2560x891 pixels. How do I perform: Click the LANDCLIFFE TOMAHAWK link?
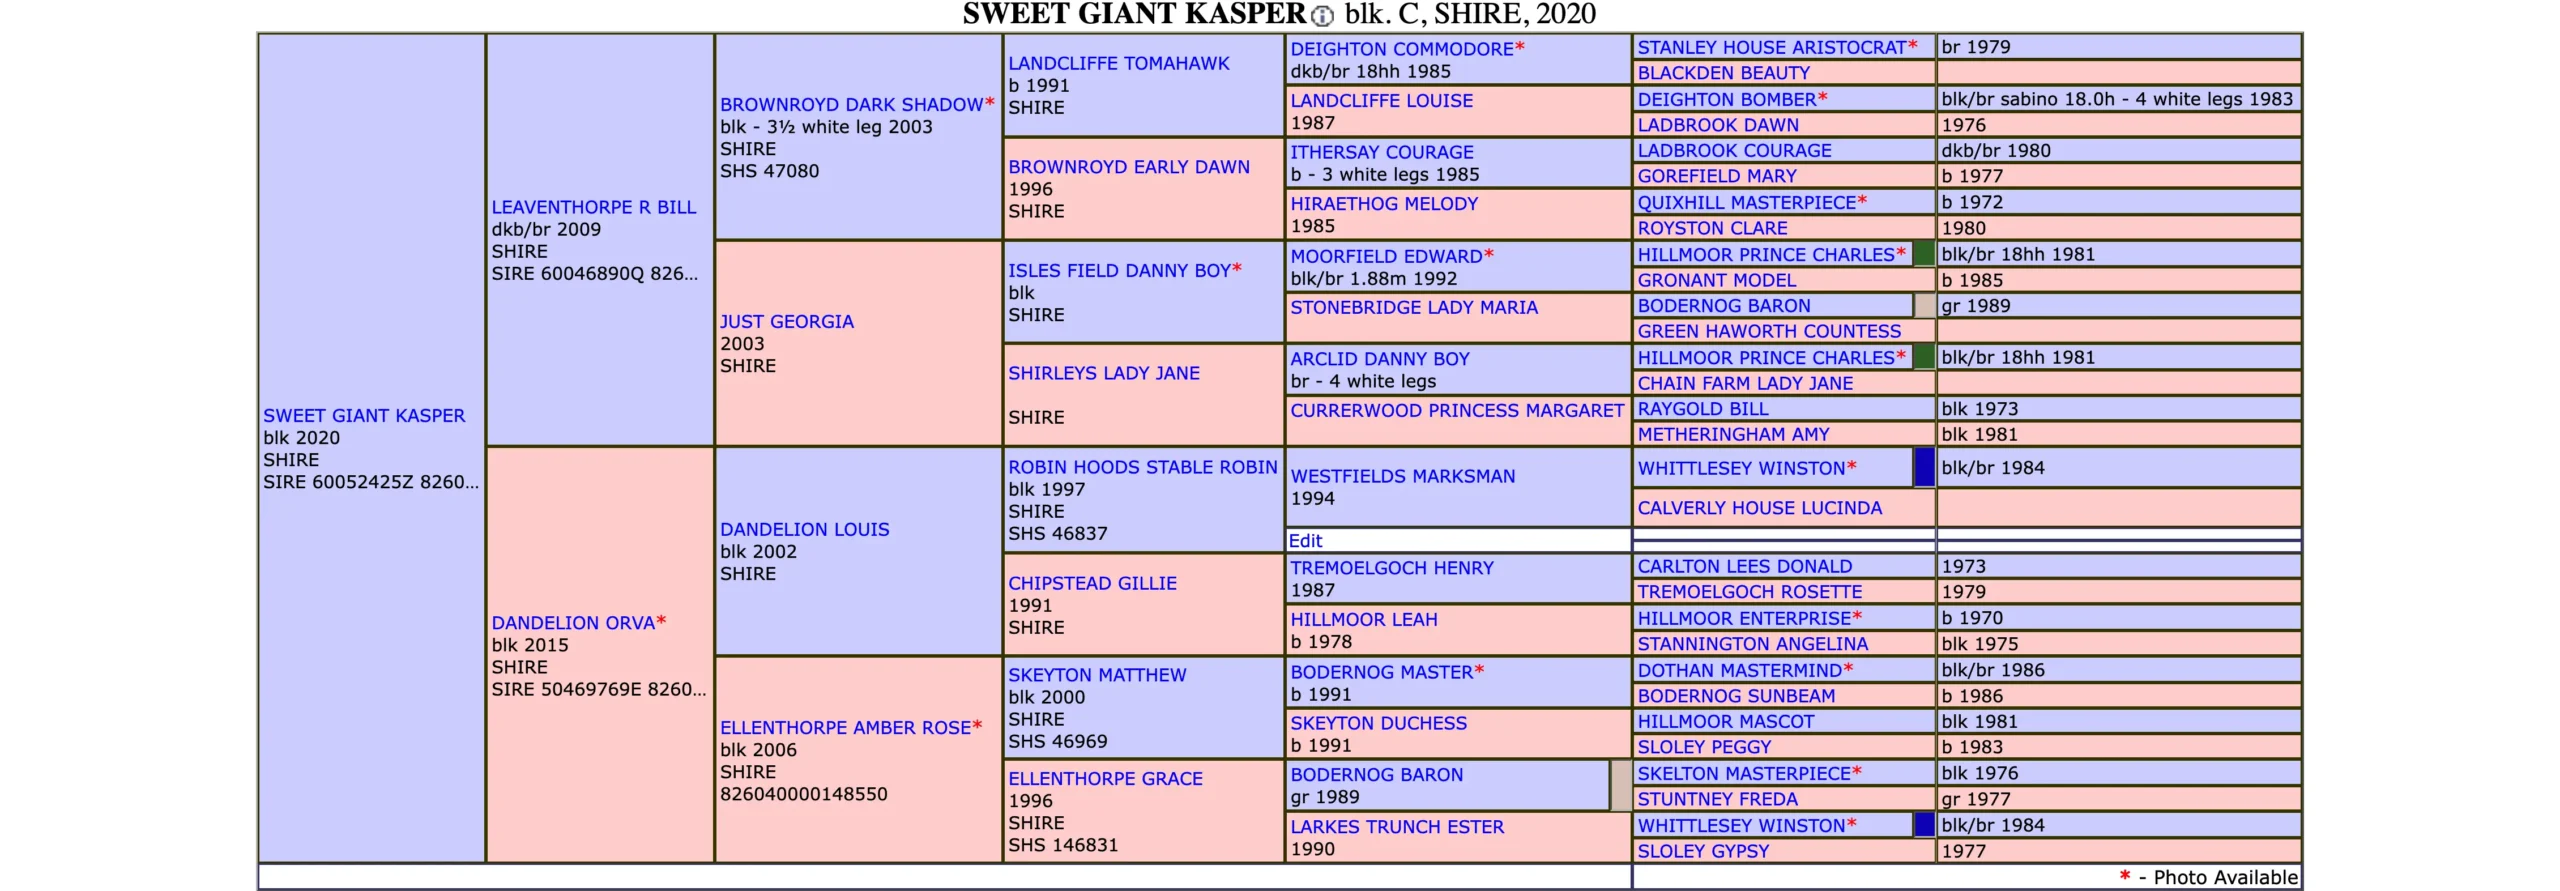click(x=1118, y=63)
